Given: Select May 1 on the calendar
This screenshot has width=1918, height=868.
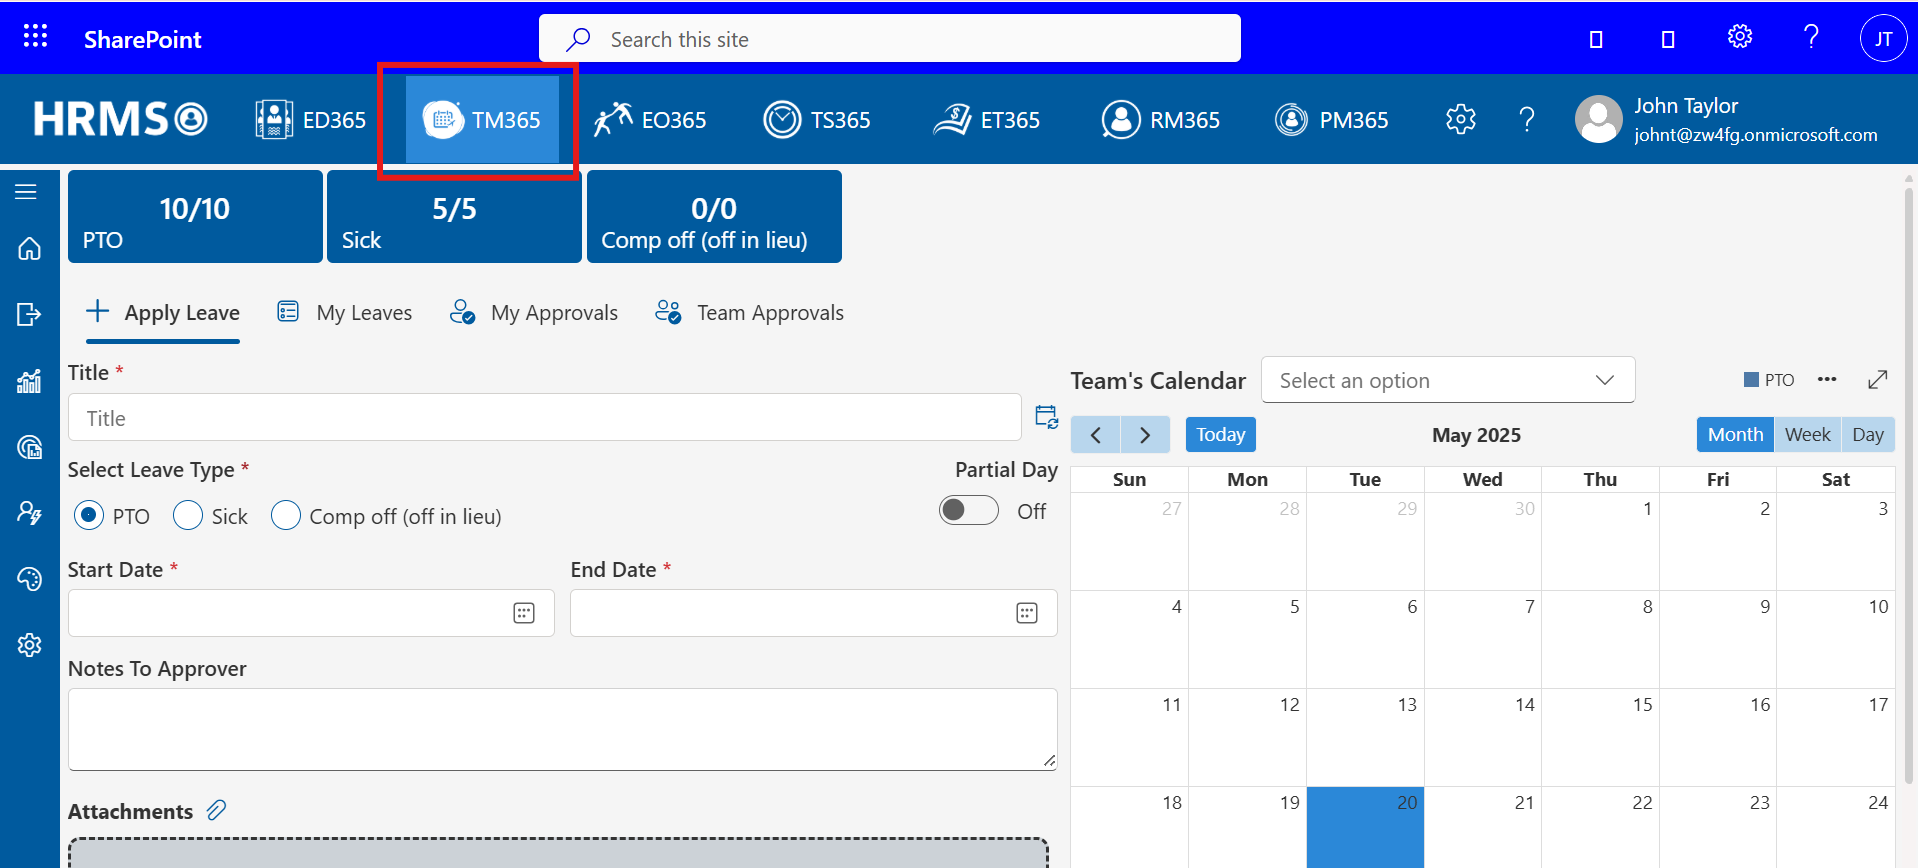Looking at the screenshot, I should tap(1600, 541).
